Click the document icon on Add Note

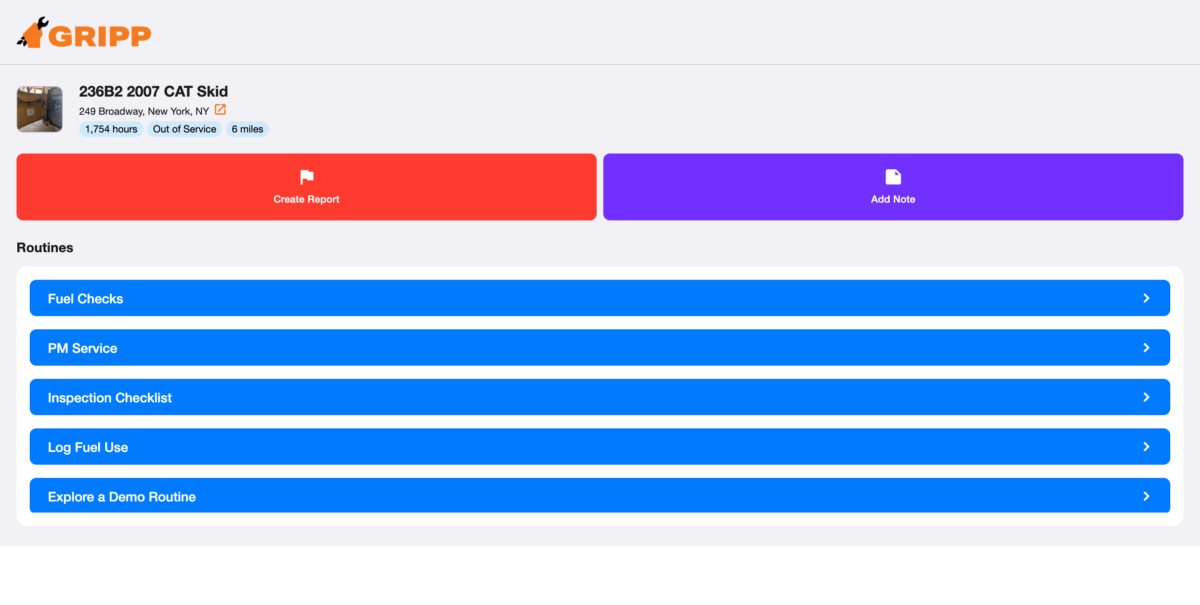click(893, 177)
